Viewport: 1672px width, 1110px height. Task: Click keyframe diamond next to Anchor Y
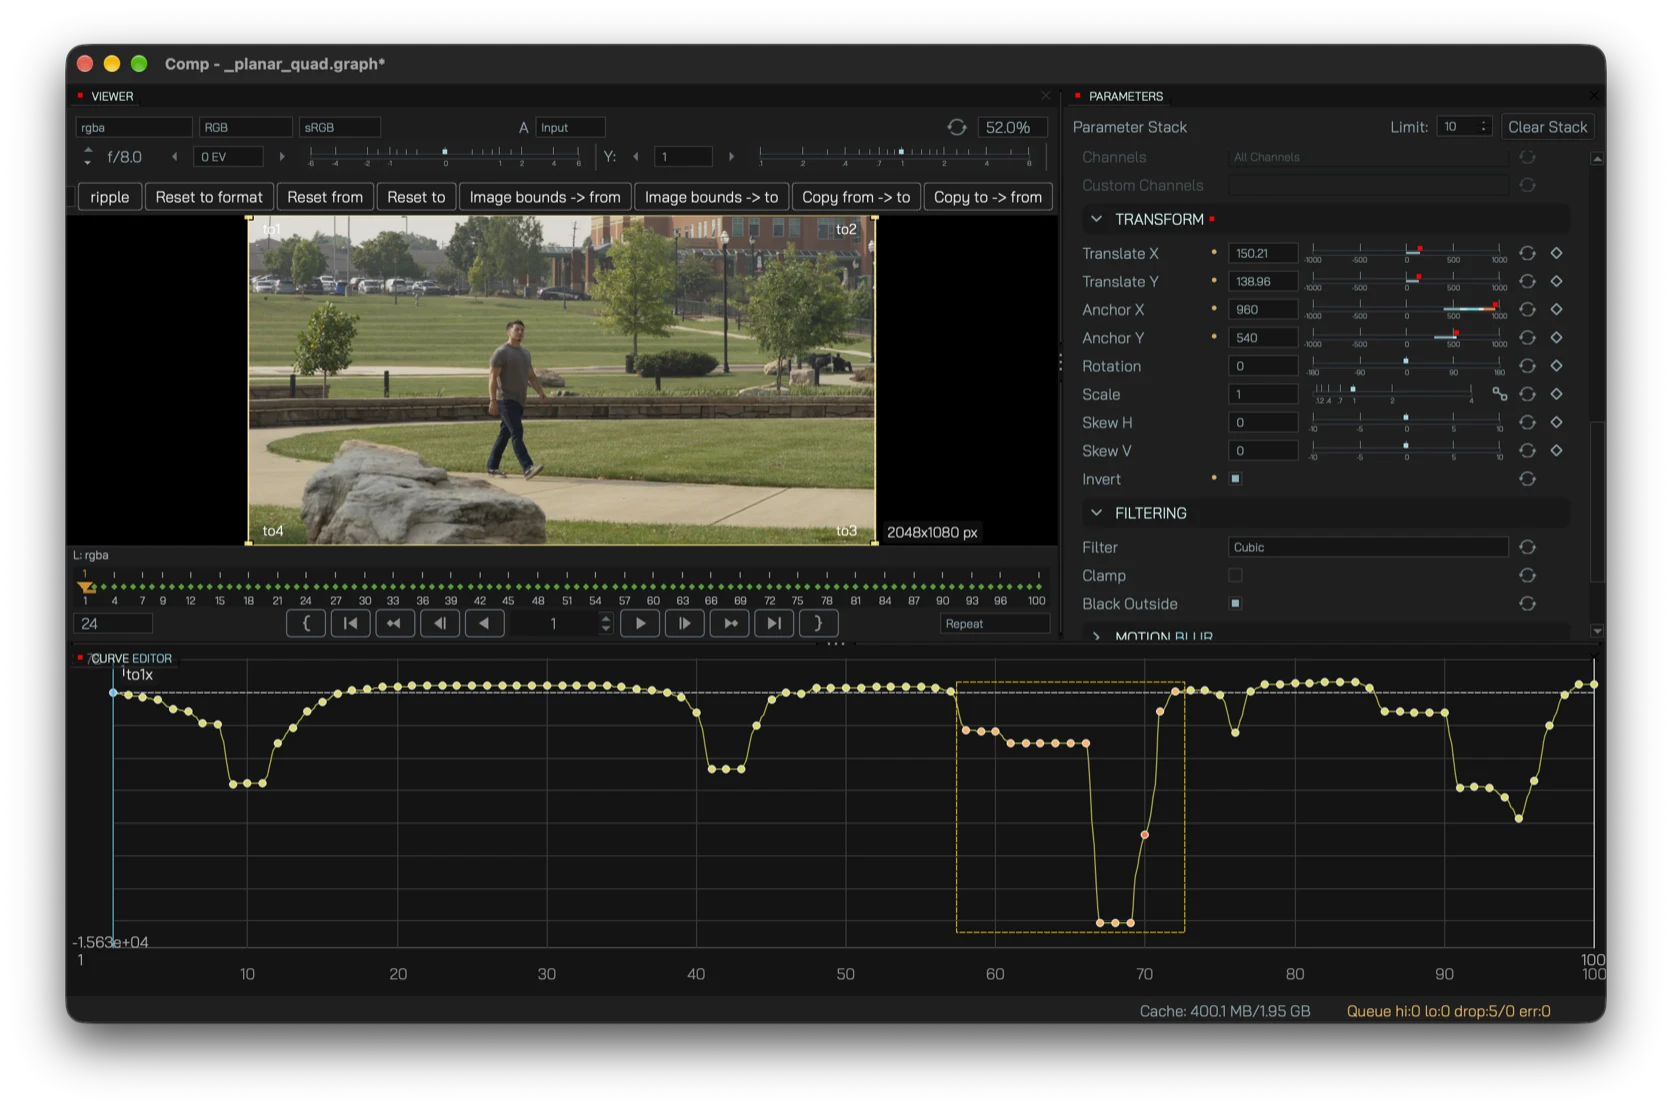tap(1556, 337)
